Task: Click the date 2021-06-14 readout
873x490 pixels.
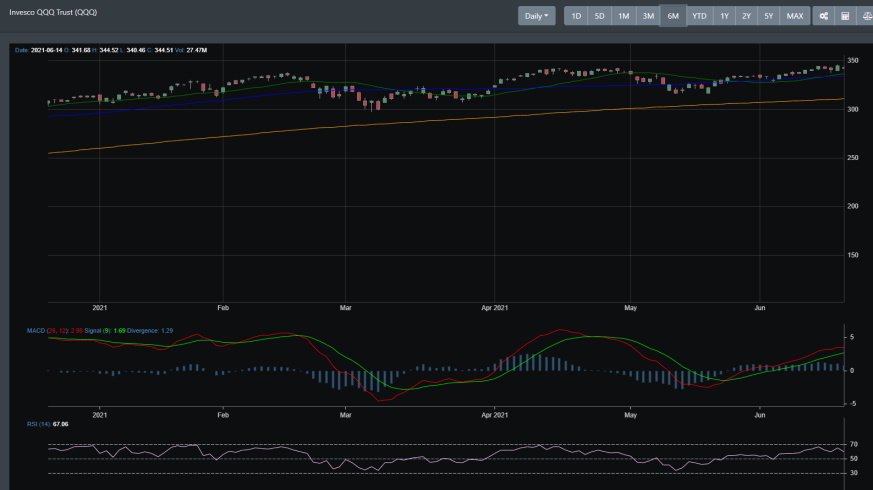Action: [47, 50]
